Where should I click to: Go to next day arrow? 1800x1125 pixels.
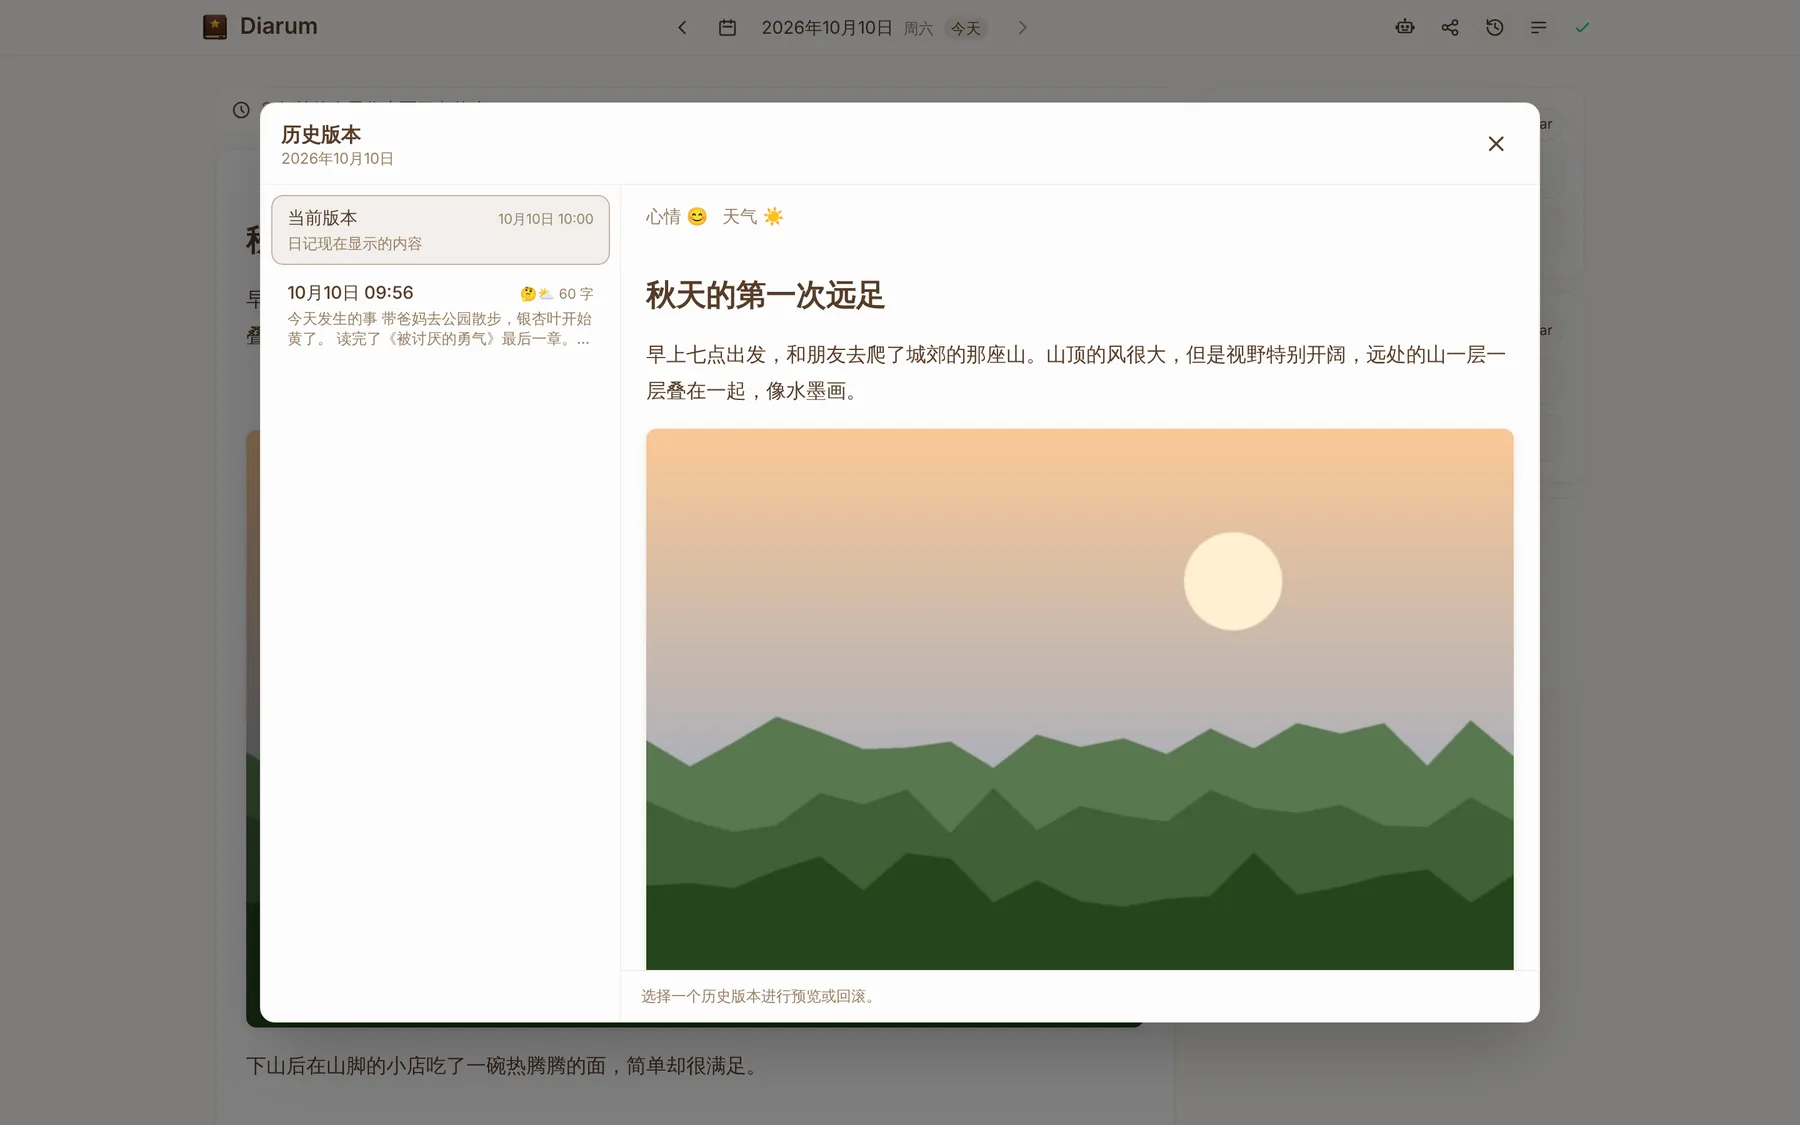(x=1022, y=28)
